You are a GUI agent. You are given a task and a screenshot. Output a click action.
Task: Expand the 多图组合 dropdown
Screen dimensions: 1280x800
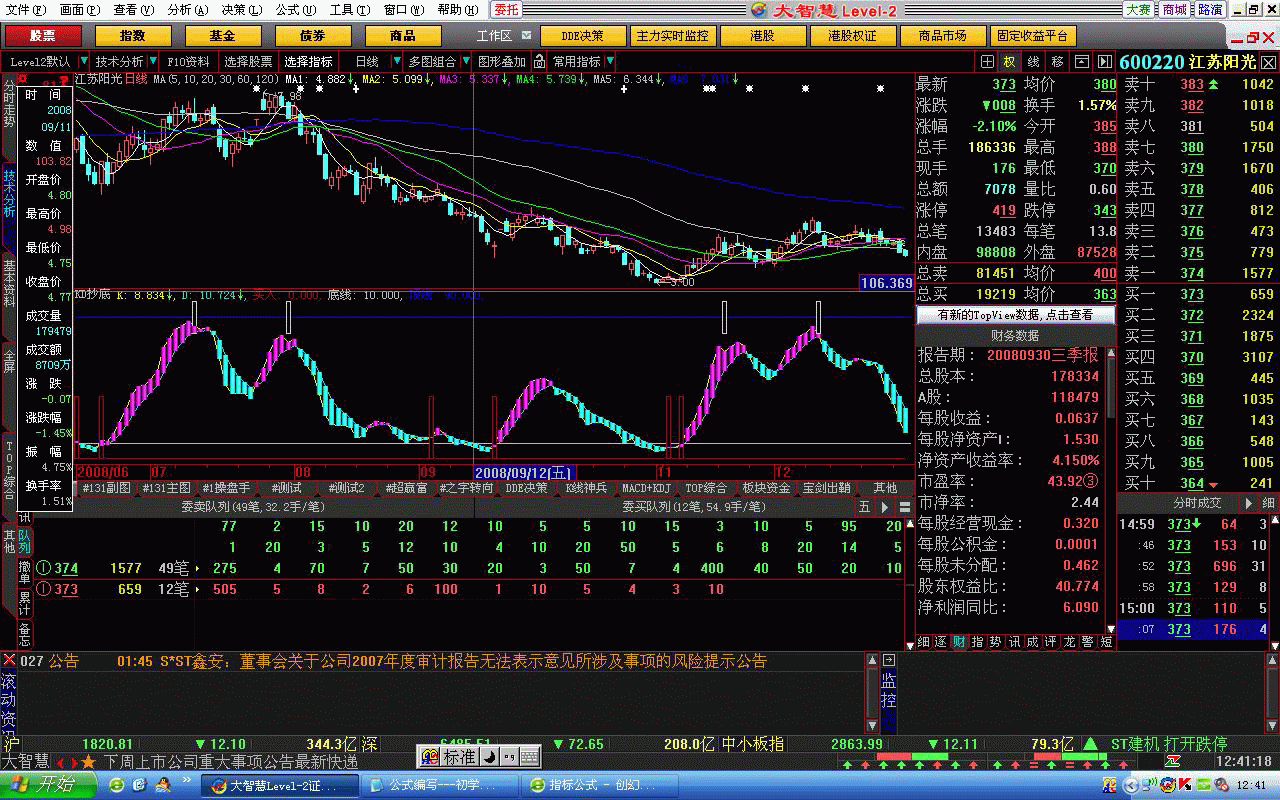[465, 61]
